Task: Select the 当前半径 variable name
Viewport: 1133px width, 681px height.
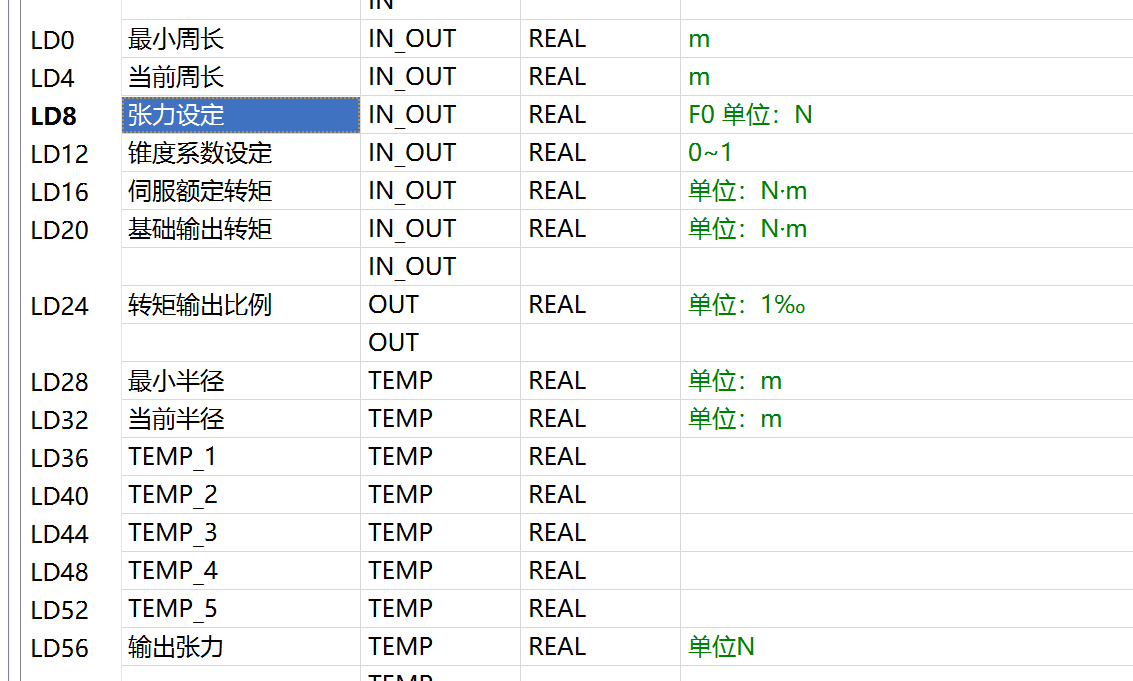Action: pos(176,419)
